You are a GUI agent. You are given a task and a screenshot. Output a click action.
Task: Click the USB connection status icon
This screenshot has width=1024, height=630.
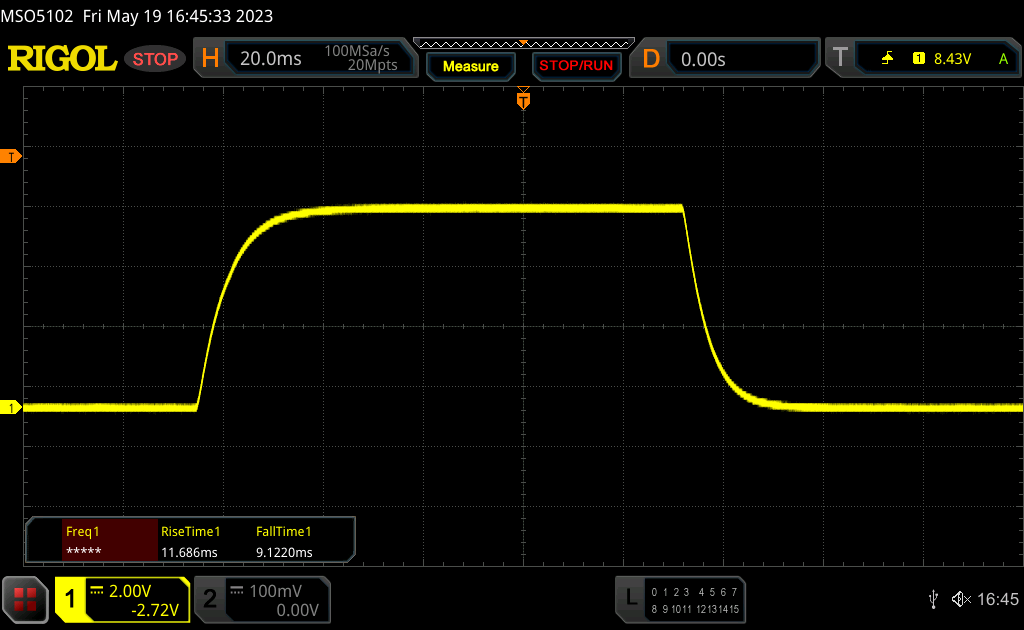(x=933, y=599)
